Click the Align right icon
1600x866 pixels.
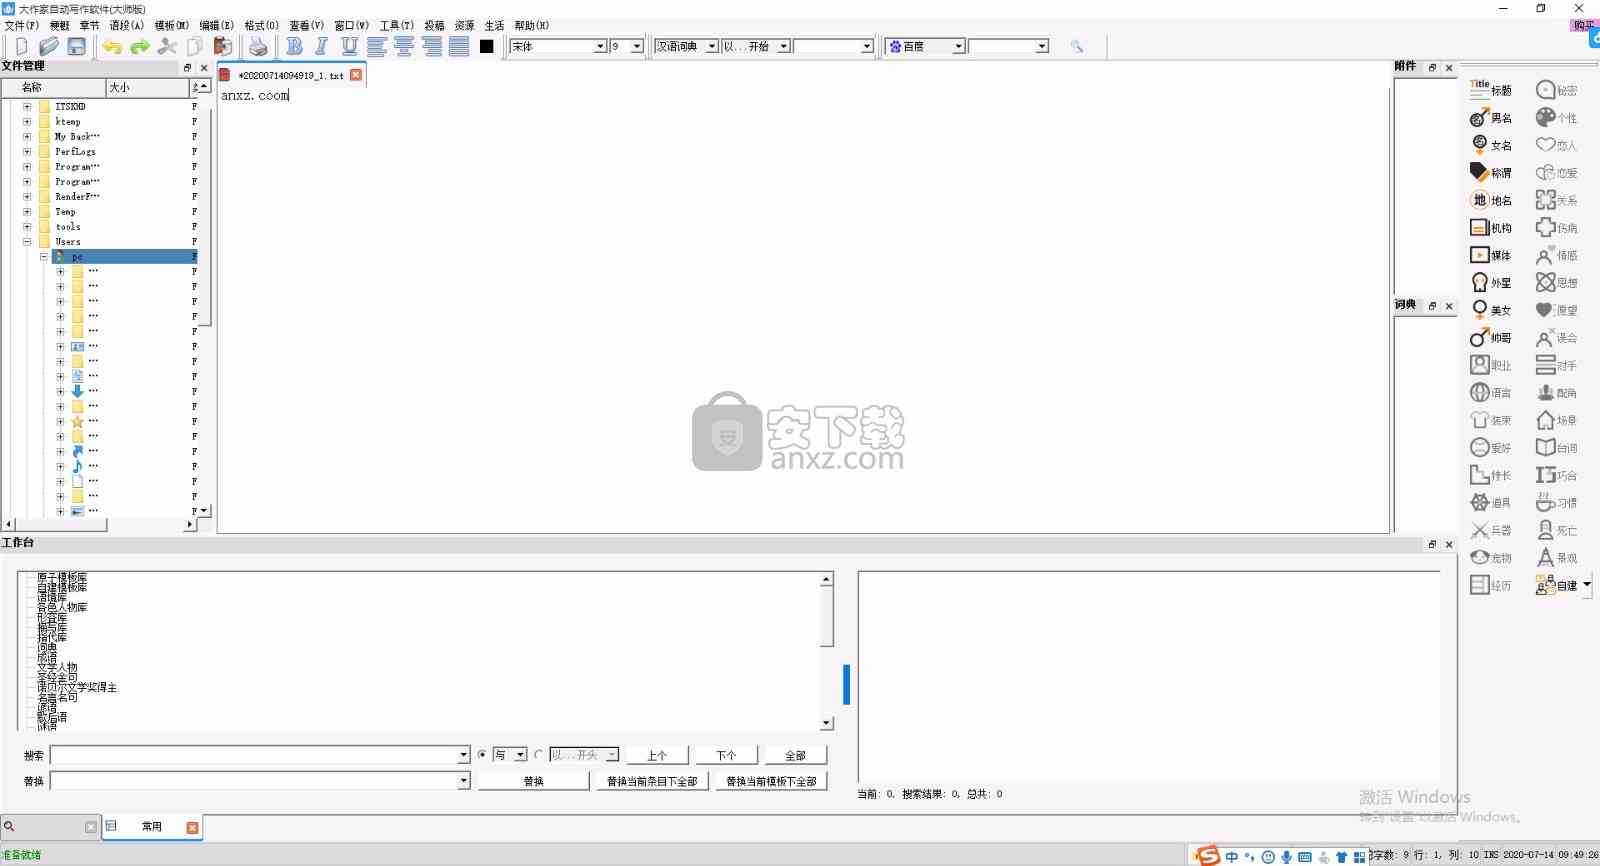432,46
